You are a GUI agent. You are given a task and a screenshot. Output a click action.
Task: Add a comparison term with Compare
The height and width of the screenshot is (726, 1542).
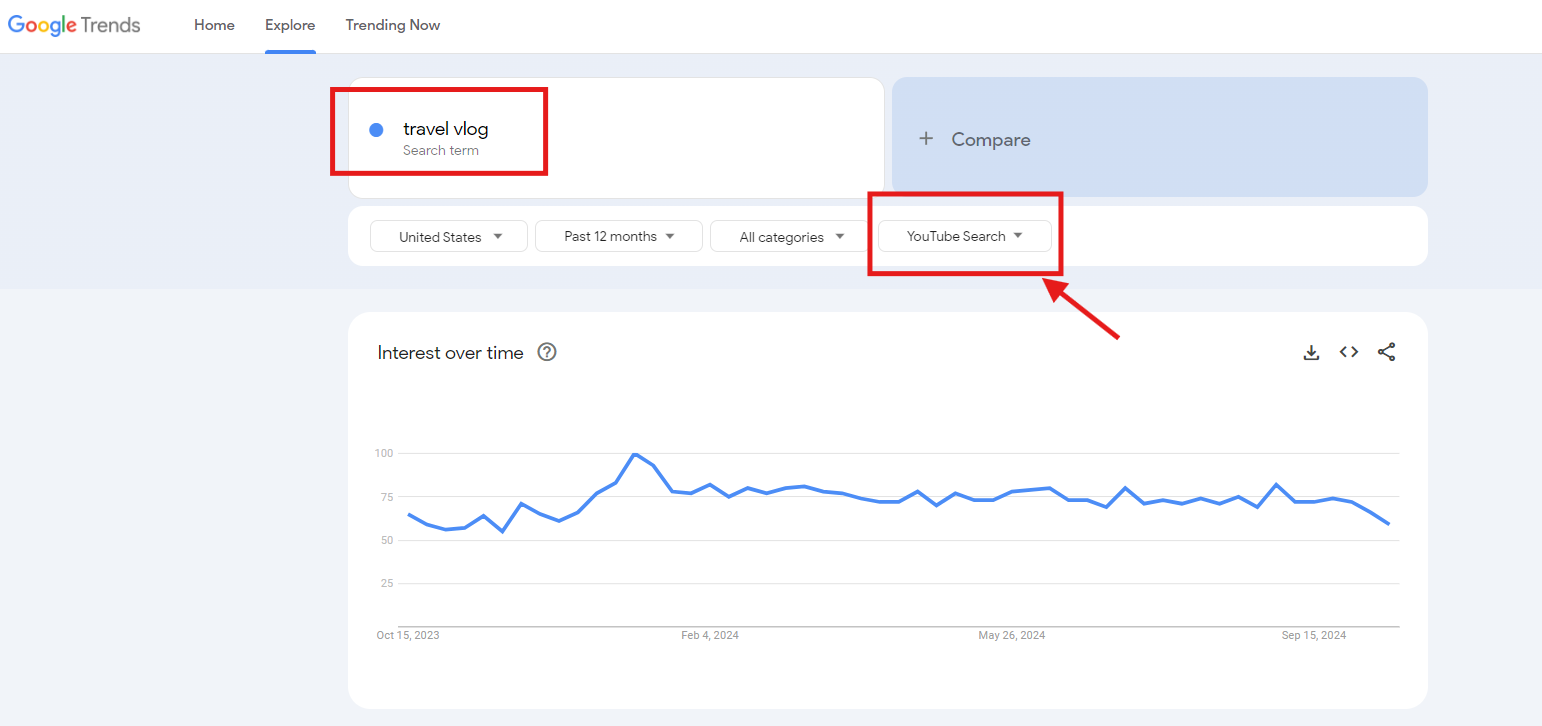1159,138
